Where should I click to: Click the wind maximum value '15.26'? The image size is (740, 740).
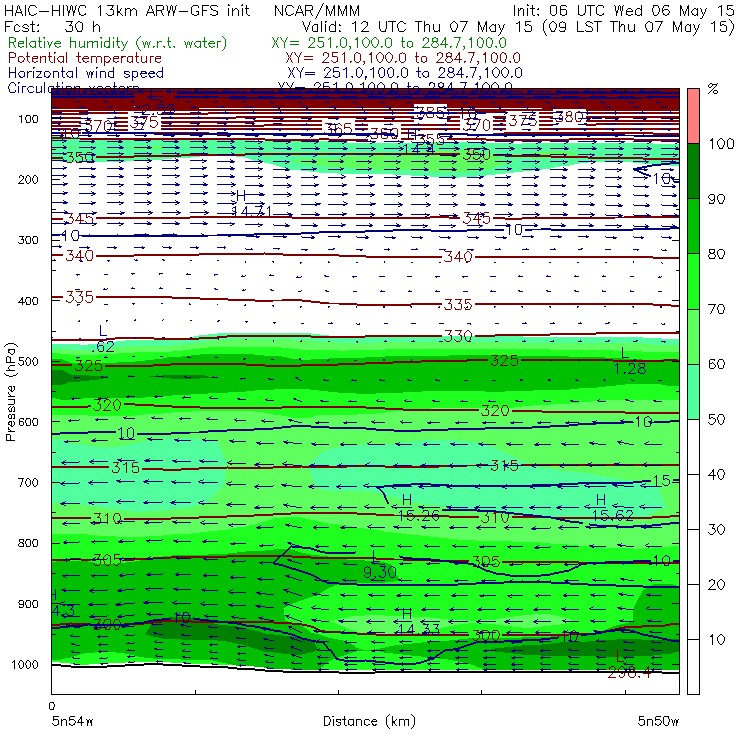(419, 515)
